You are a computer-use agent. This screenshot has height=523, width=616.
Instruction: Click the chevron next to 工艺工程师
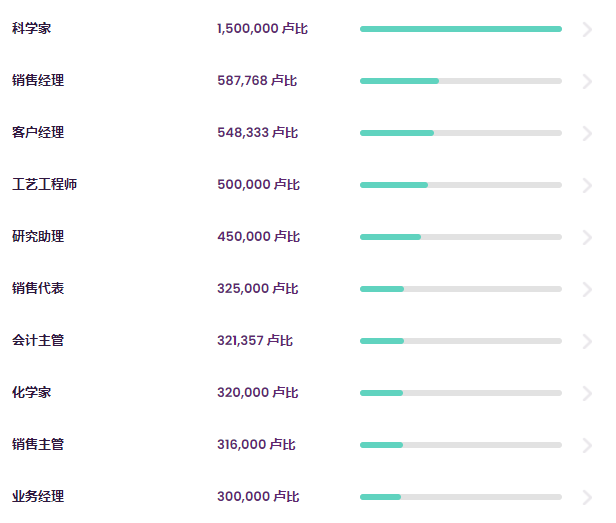point(587,185)
